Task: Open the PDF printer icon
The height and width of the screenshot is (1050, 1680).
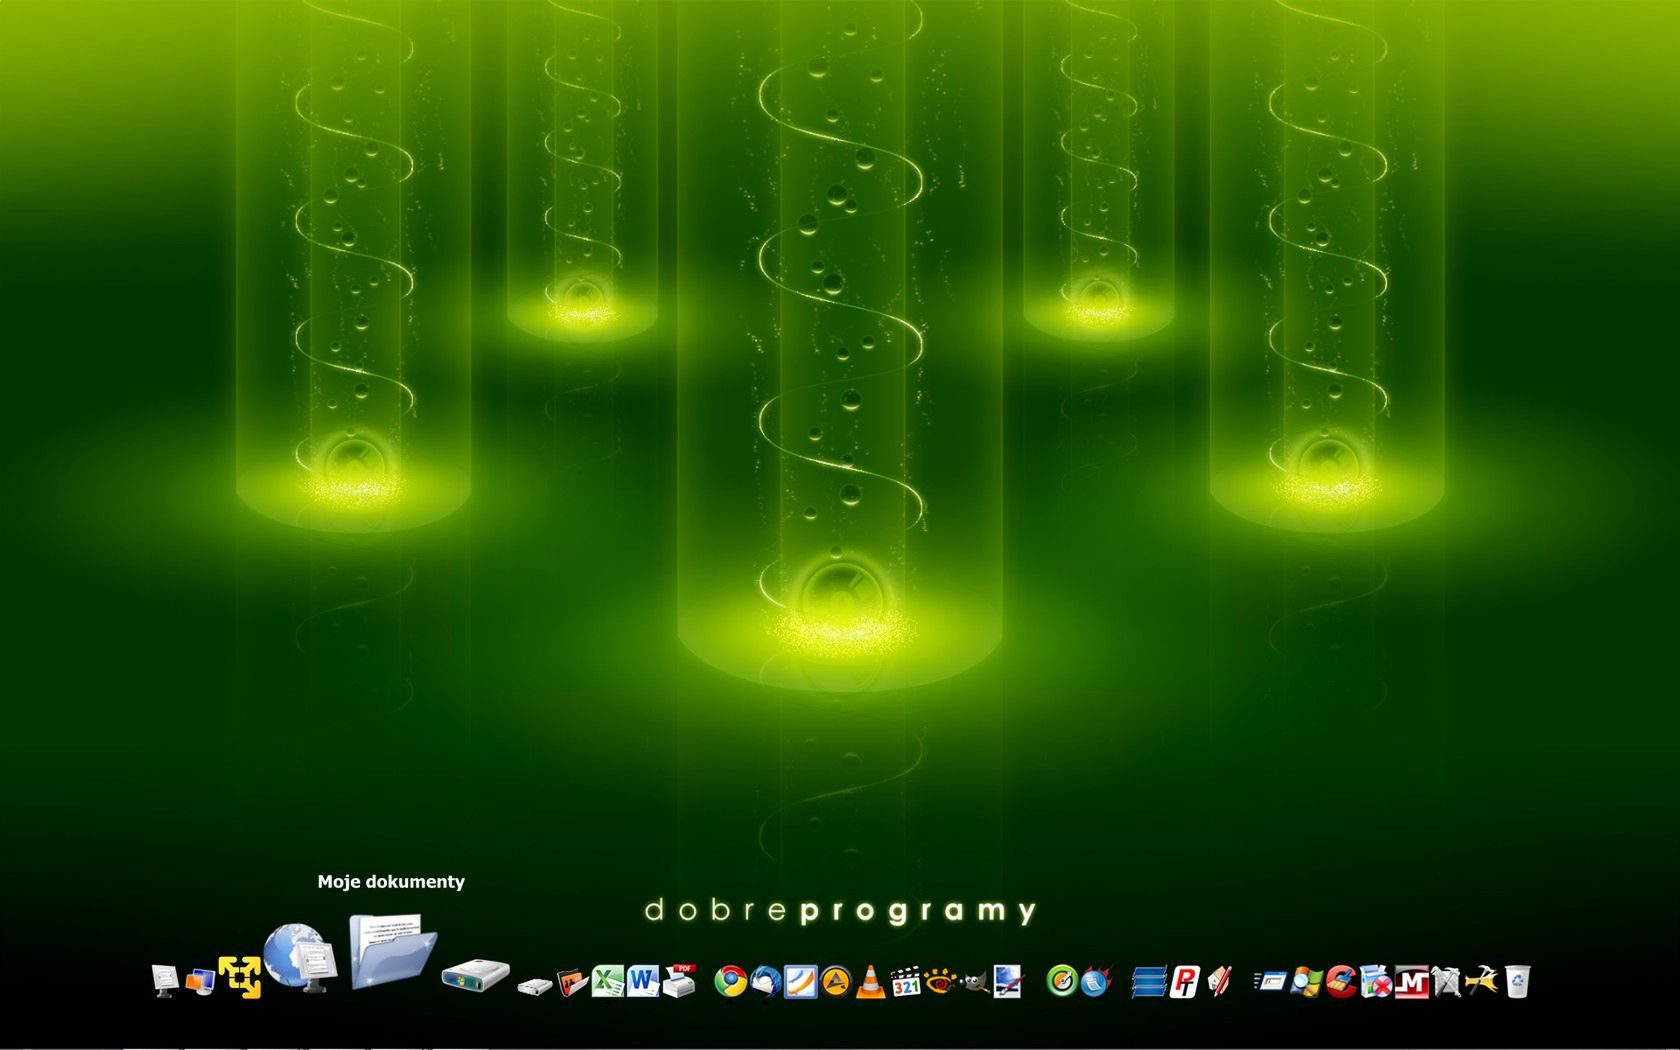Action: [680, 981]
